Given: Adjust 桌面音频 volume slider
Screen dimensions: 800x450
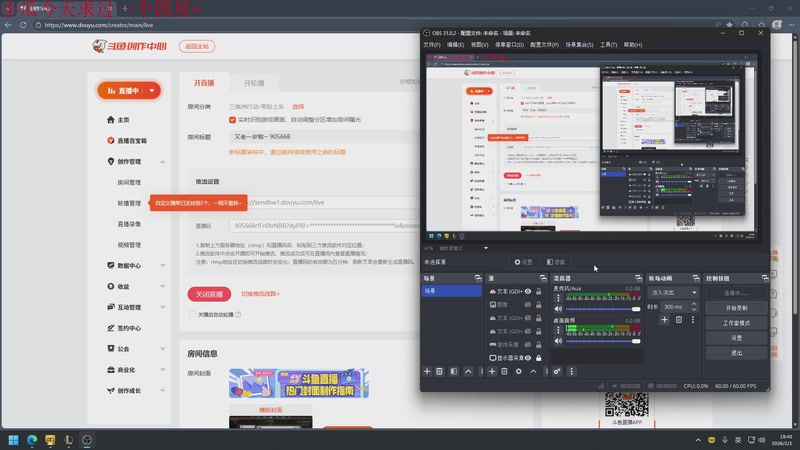Looking at the screenshot, I should [603, 341].
